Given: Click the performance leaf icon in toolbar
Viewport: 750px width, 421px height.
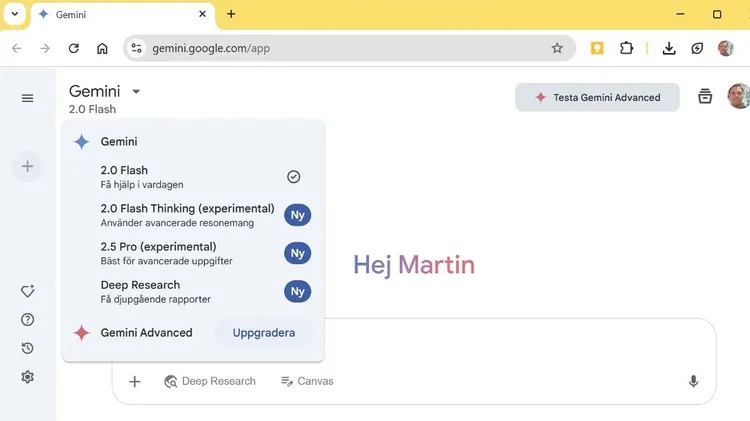Looking at the screenshot, I should (697, 48).
